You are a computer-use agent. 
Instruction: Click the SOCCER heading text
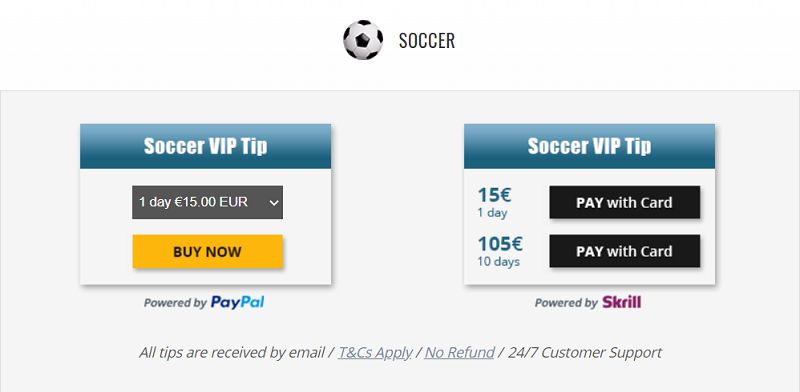tap(427, 41)
